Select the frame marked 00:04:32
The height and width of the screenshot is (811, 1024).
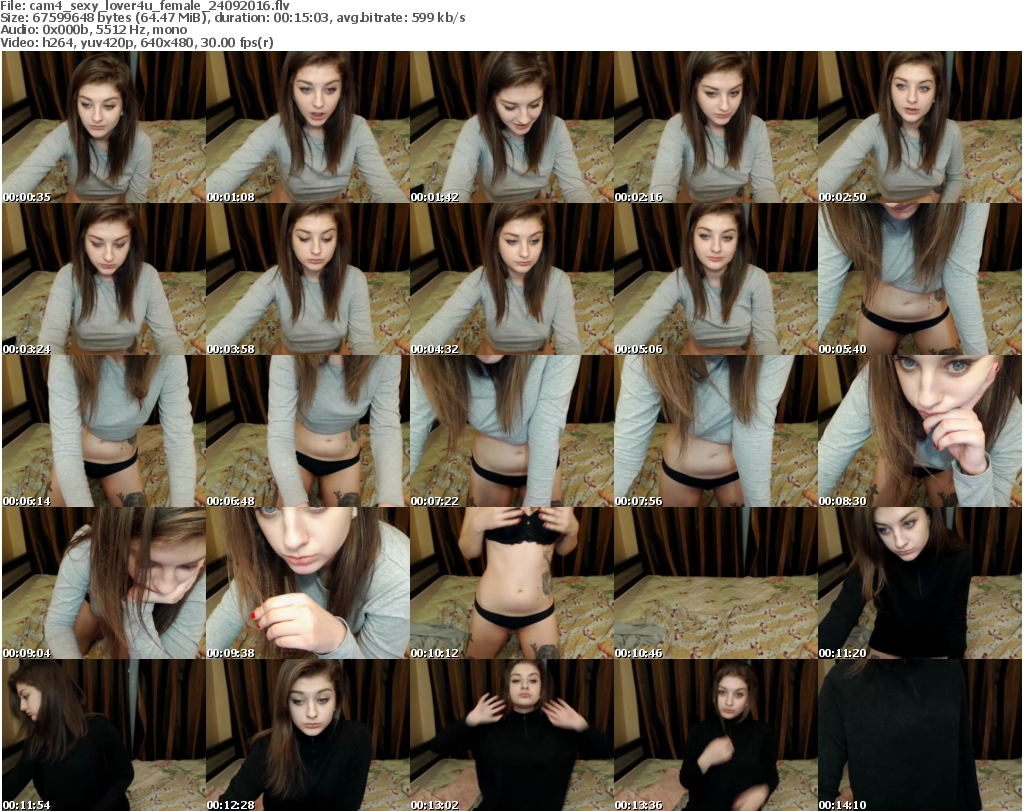[x=511, y=280]
